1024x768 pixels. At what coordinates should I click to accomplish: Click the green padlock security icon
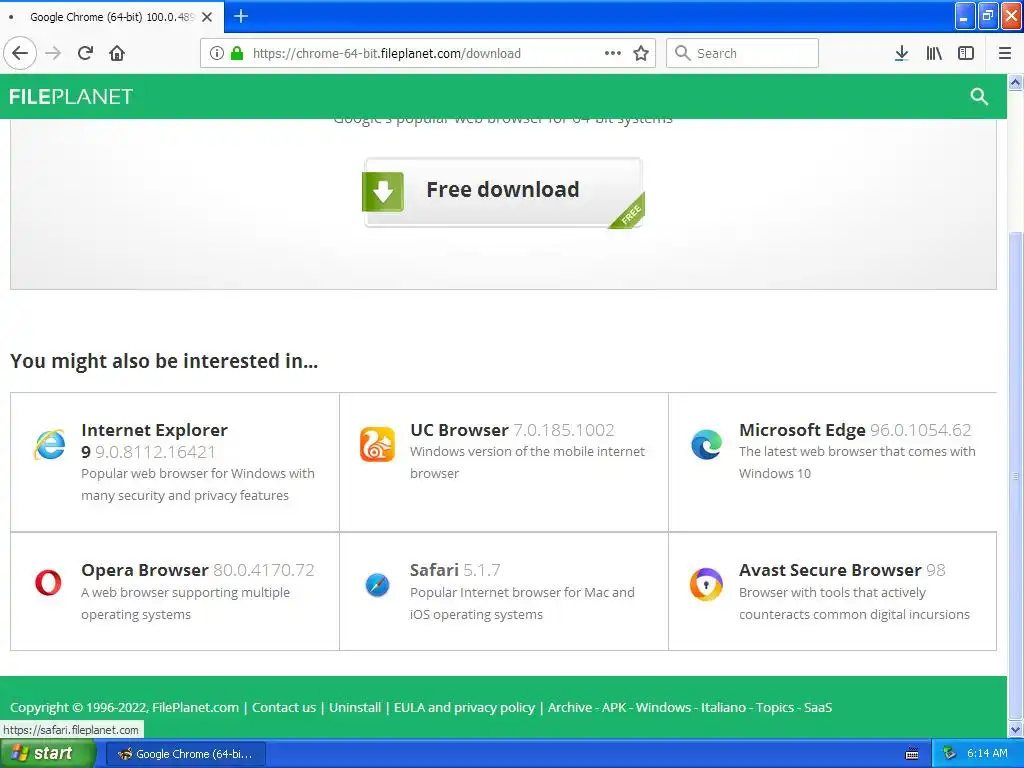pyautogui.click(x=237, y=54)
